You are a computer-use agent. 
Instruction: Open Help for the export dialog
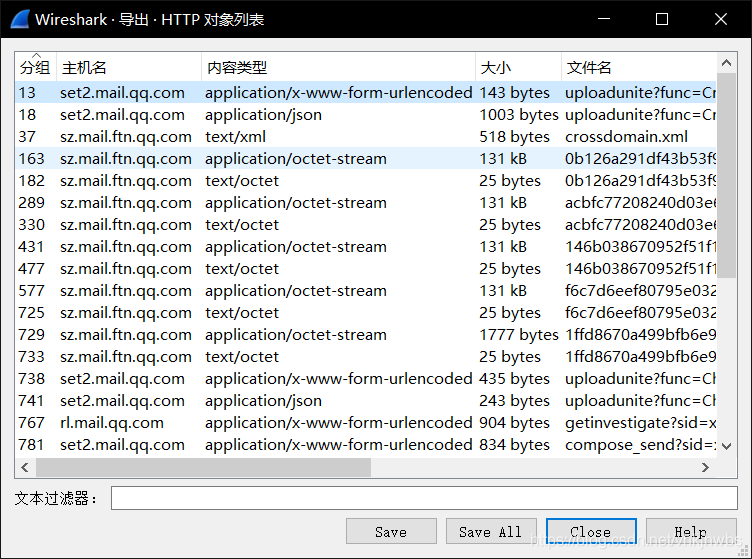coord(690,532)
